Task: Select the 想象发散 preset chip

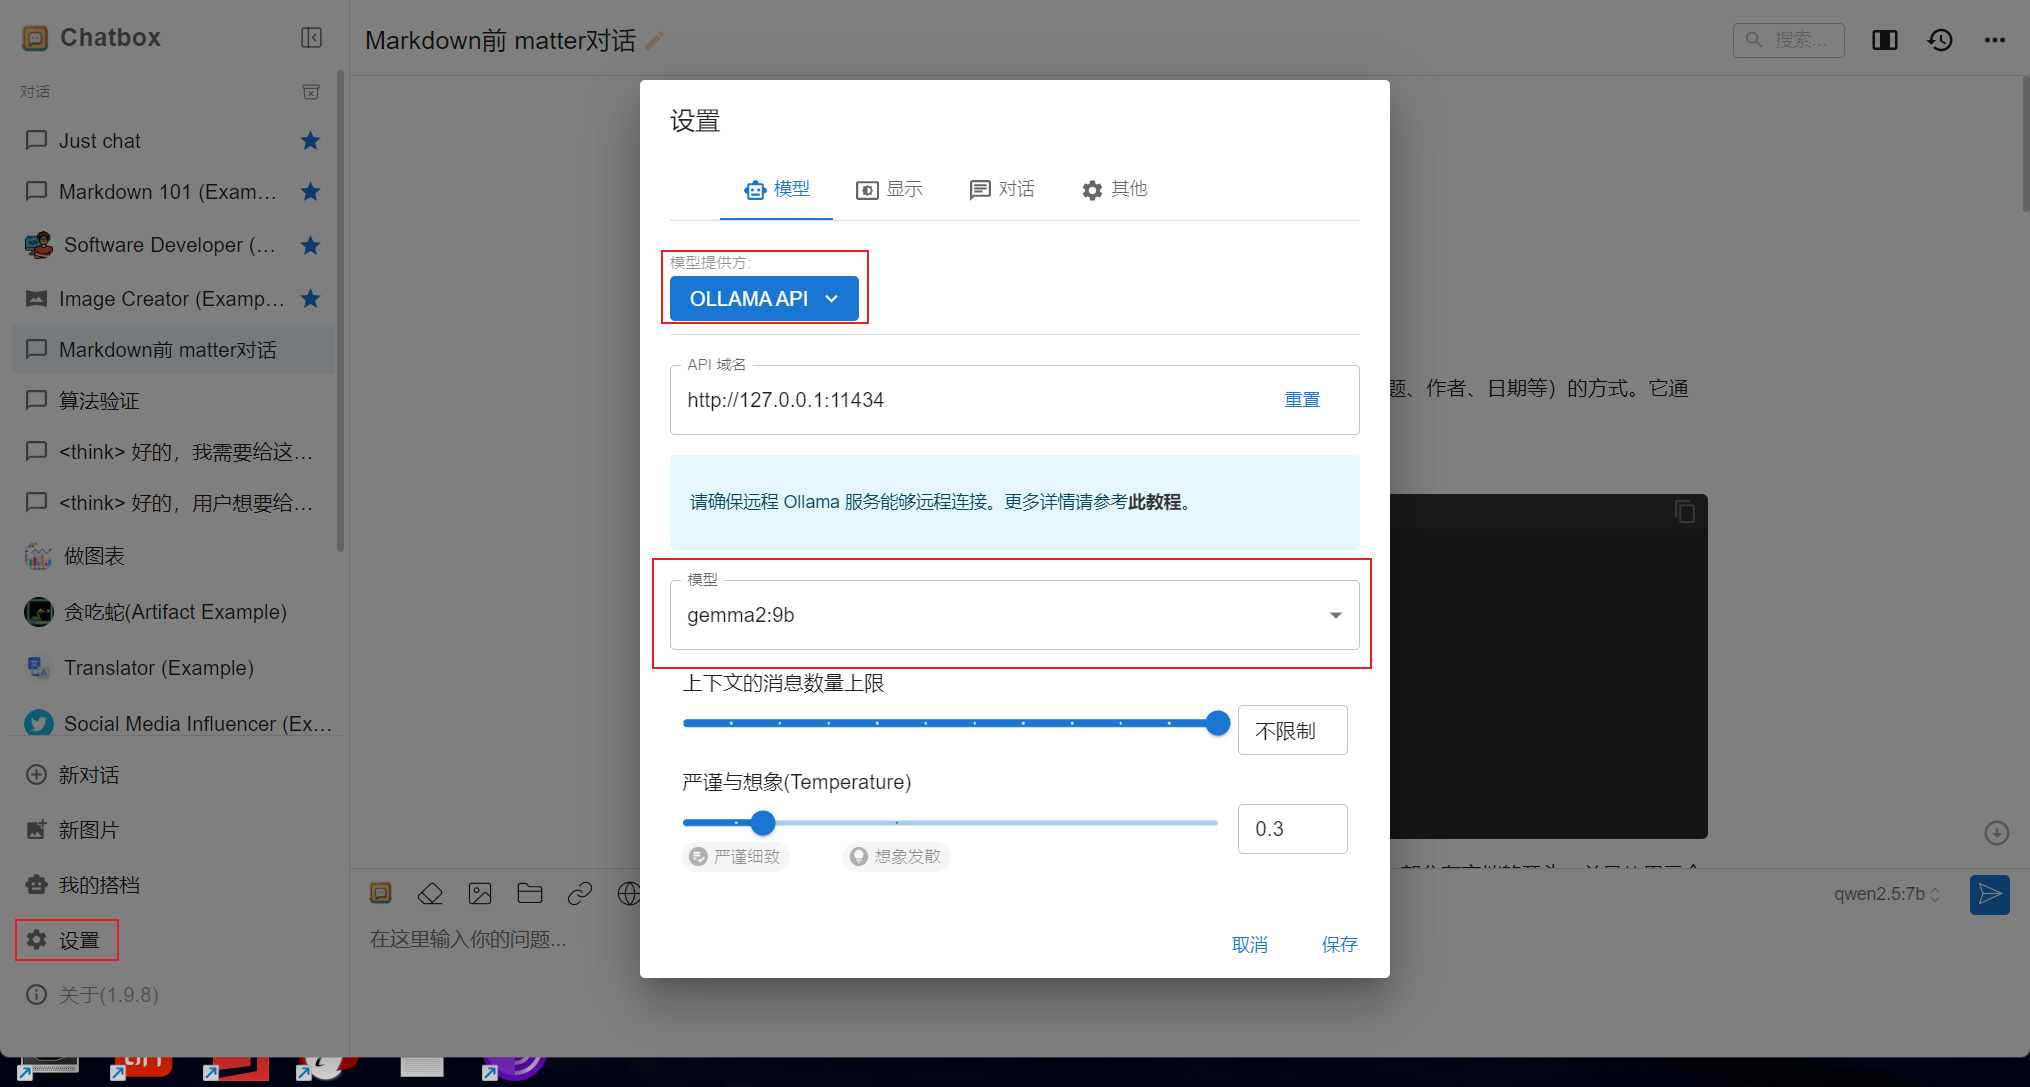Action: [896, 857]
